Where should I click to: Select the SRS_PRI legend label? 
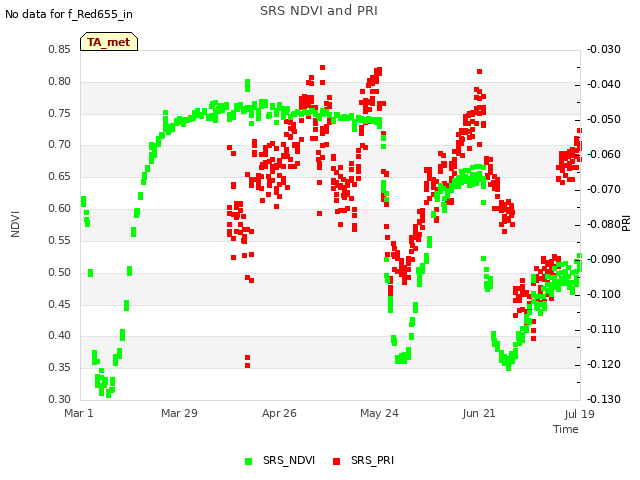tap(372, 460)
